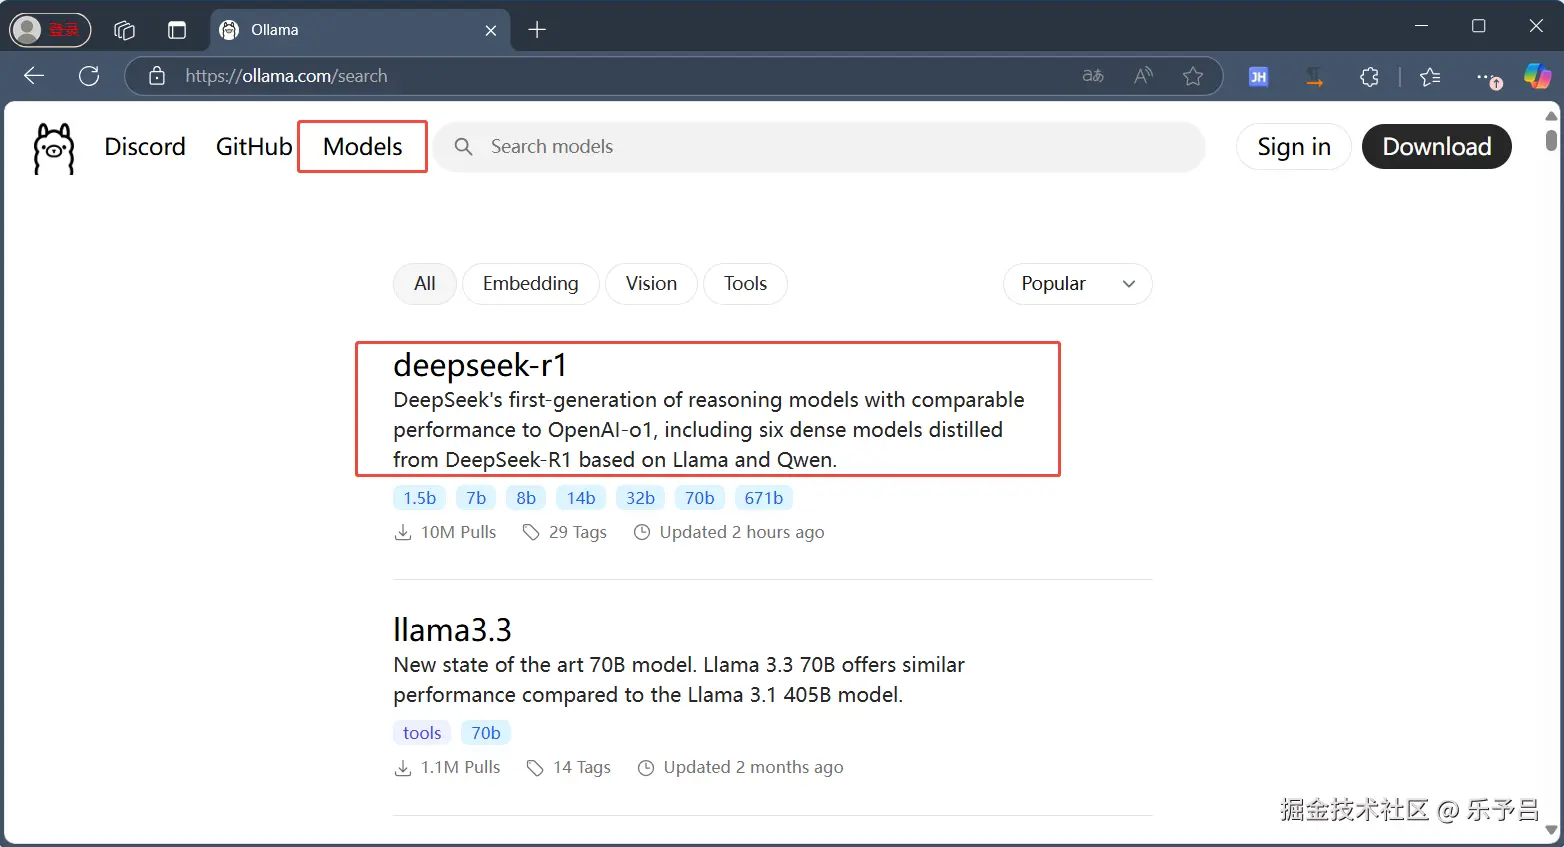Click the read aloud icon

coord(1143,76)
